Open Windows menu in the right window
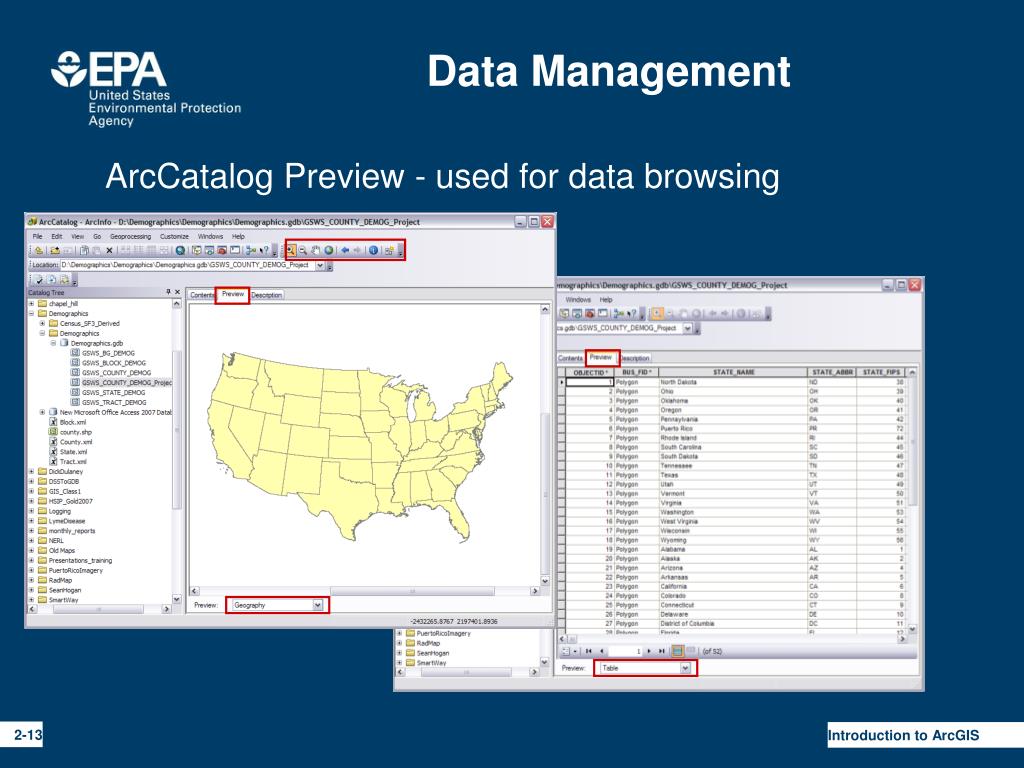Viewport: 1024px width, 768px height. coord(578,300)
